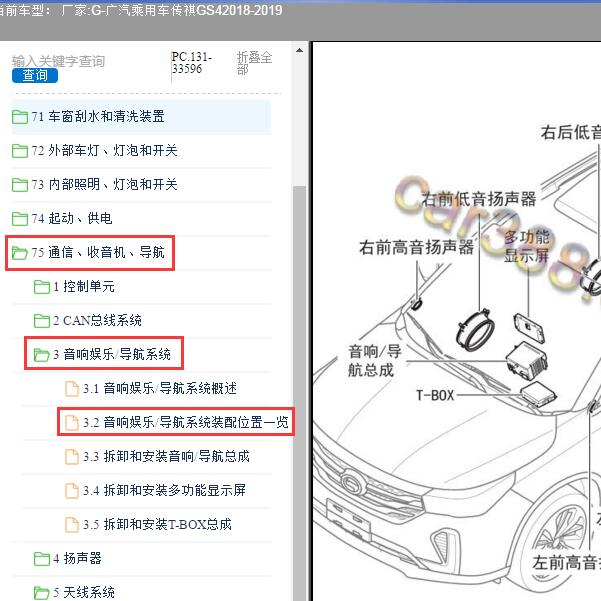Select tree row 71 车窗刮水和清洗装置
Viewport: 601px width, 601px height.
click(x=141, y=117)
